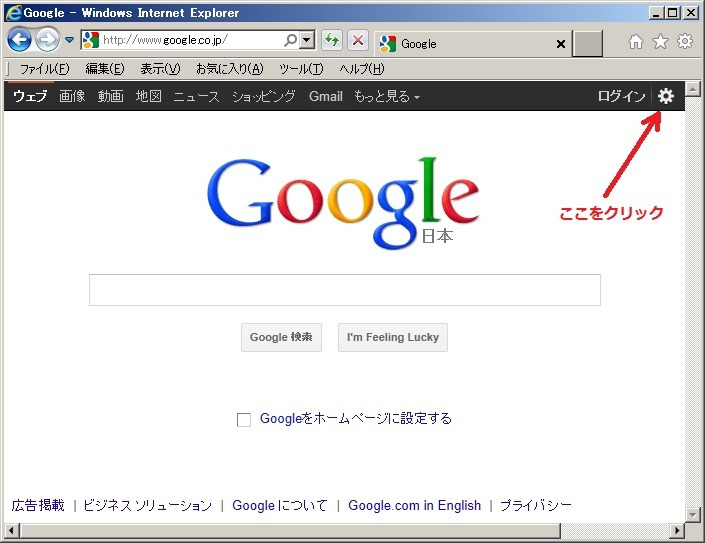Screen dimensions: 705x543
Task: Maximize the Internet Explorer window
Action: point(673,13)
